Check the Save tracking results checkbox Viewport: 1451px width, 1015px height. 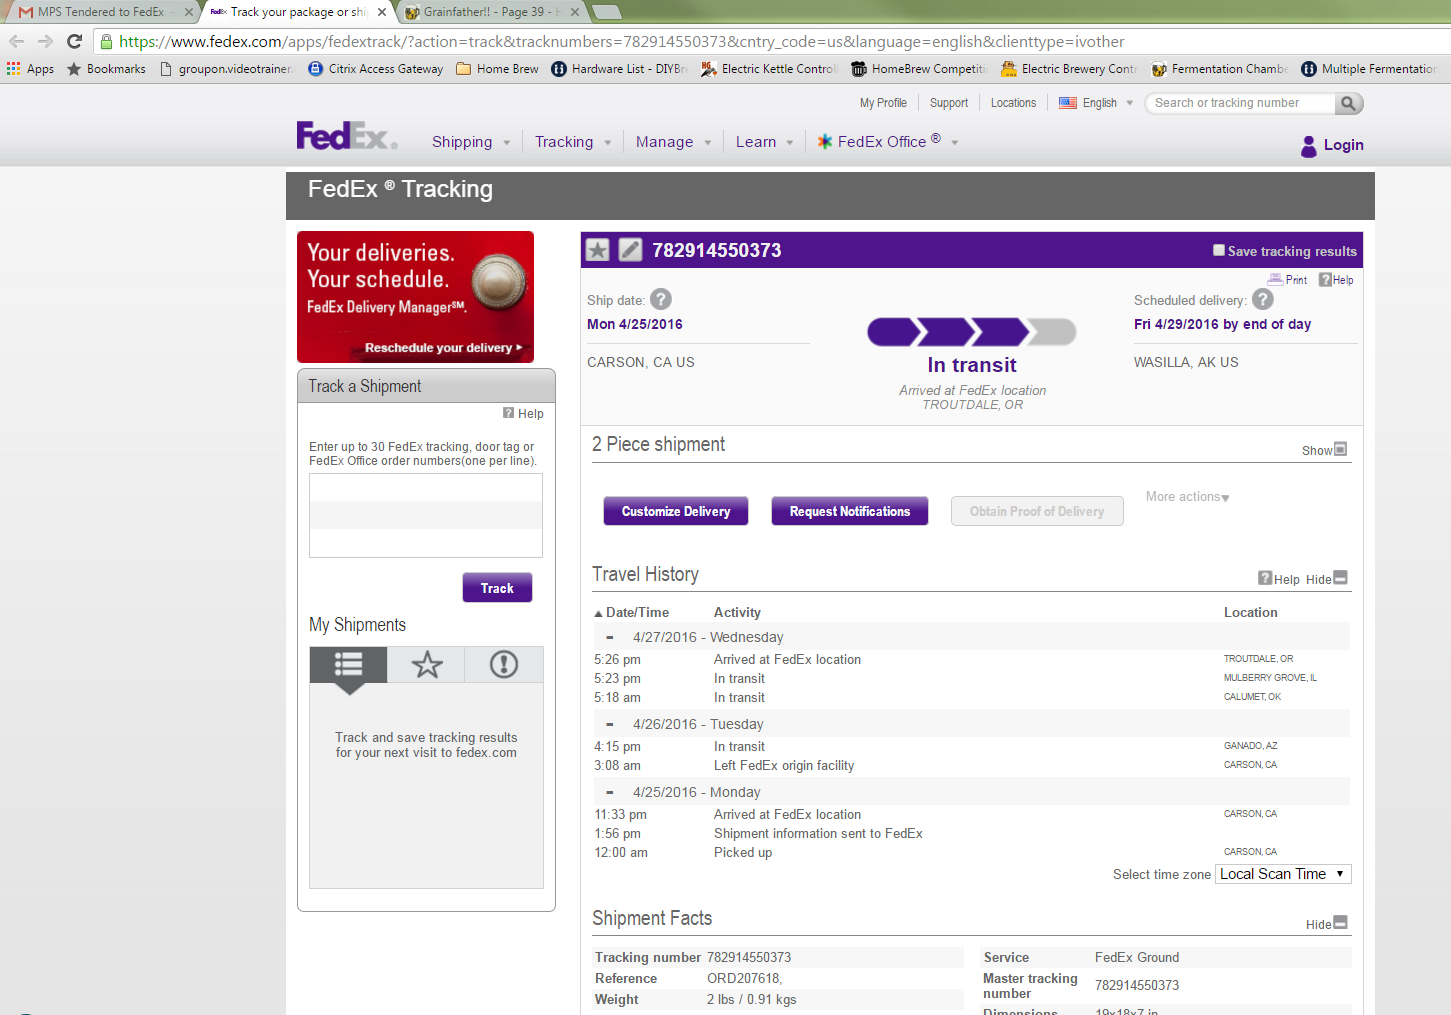(1219, 250)
